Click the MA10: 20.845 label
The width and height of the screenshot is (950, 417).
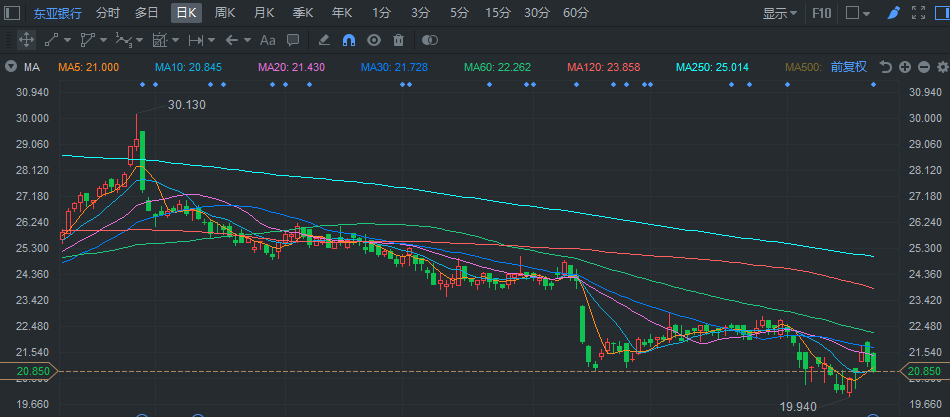click(188, 67)
